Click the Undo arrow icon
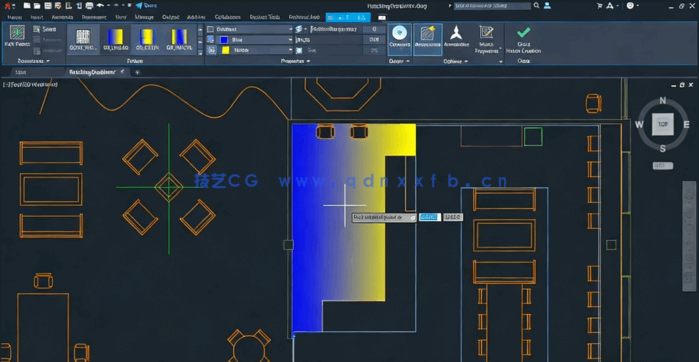The width and height of the screenshot is (699, 362). coord(100,6)
